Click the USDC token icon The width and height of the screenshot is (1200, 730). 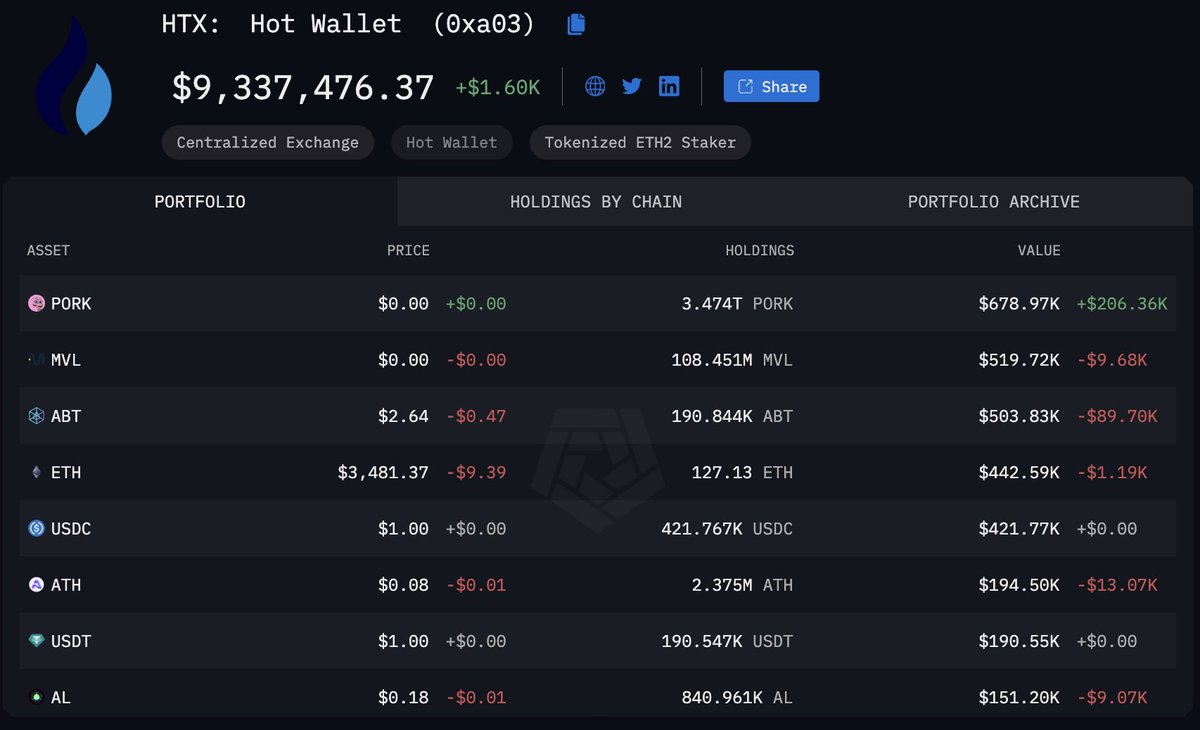pos(37,528)
